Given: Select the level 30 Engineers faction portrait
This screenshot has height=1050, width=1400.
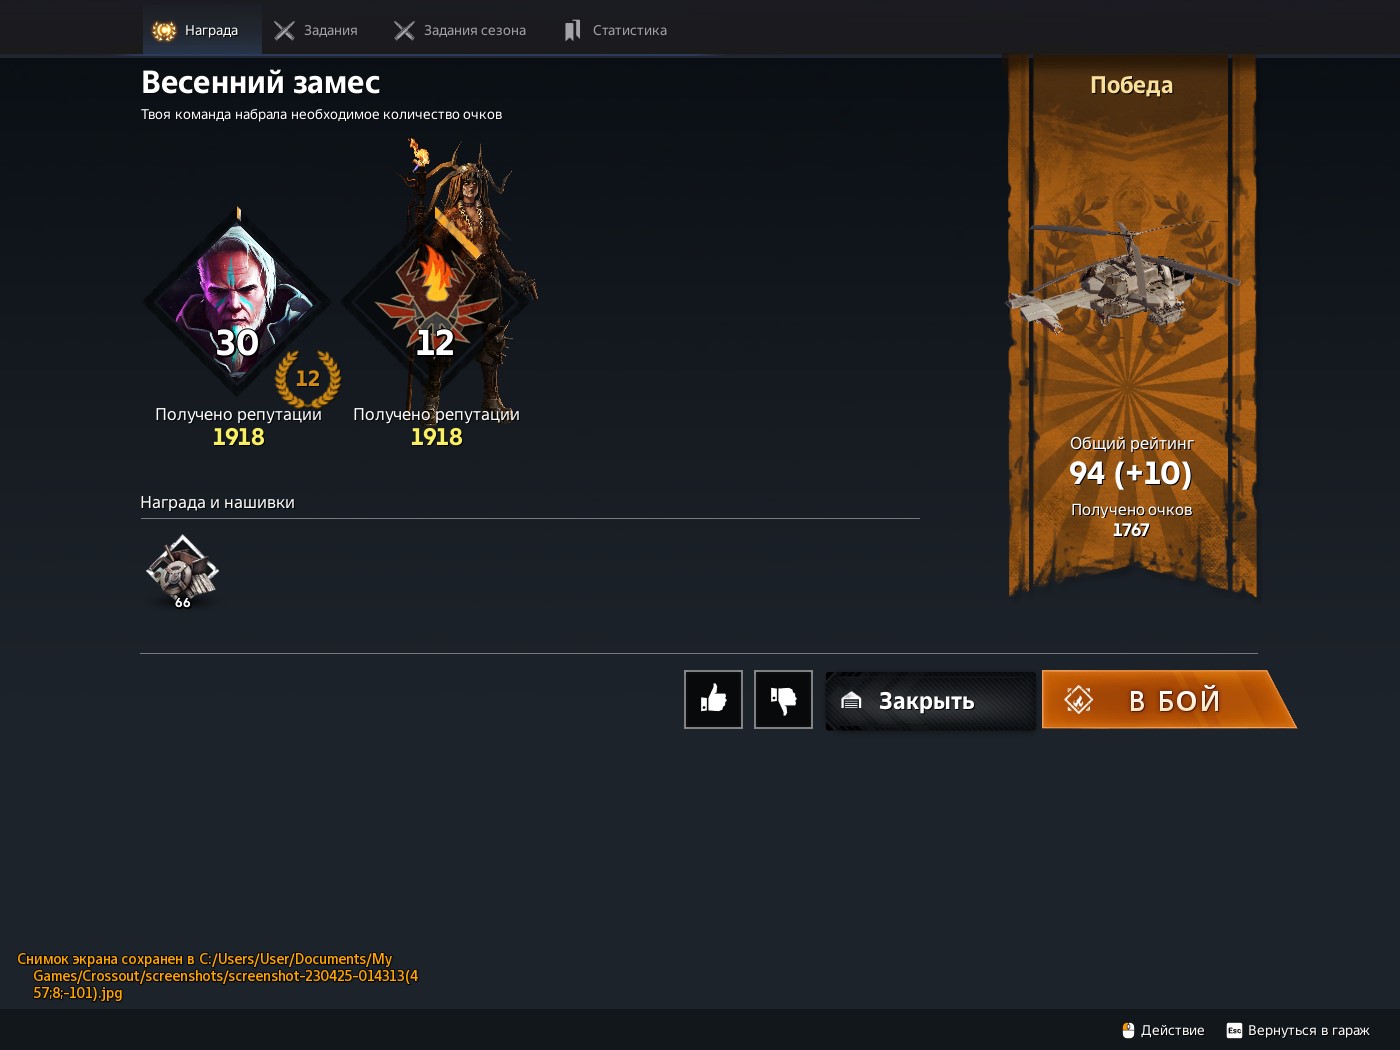Looking at the screenshot, I should coord(237,301).
